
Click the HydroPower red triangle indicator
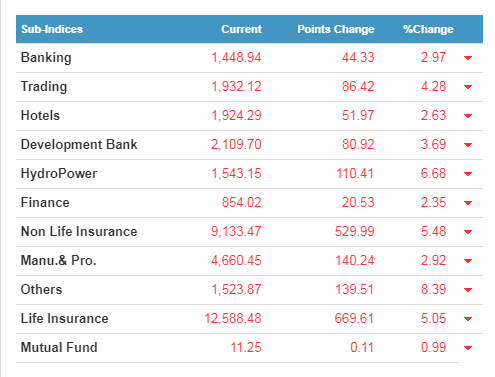(468, 174)
